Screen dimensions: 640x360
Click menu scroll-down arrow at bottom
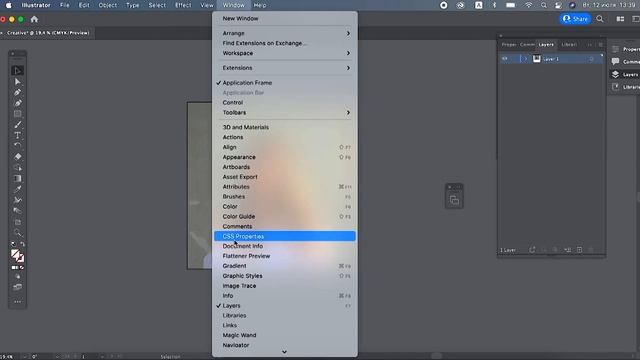pyautogui.click(x=284, y=352)
